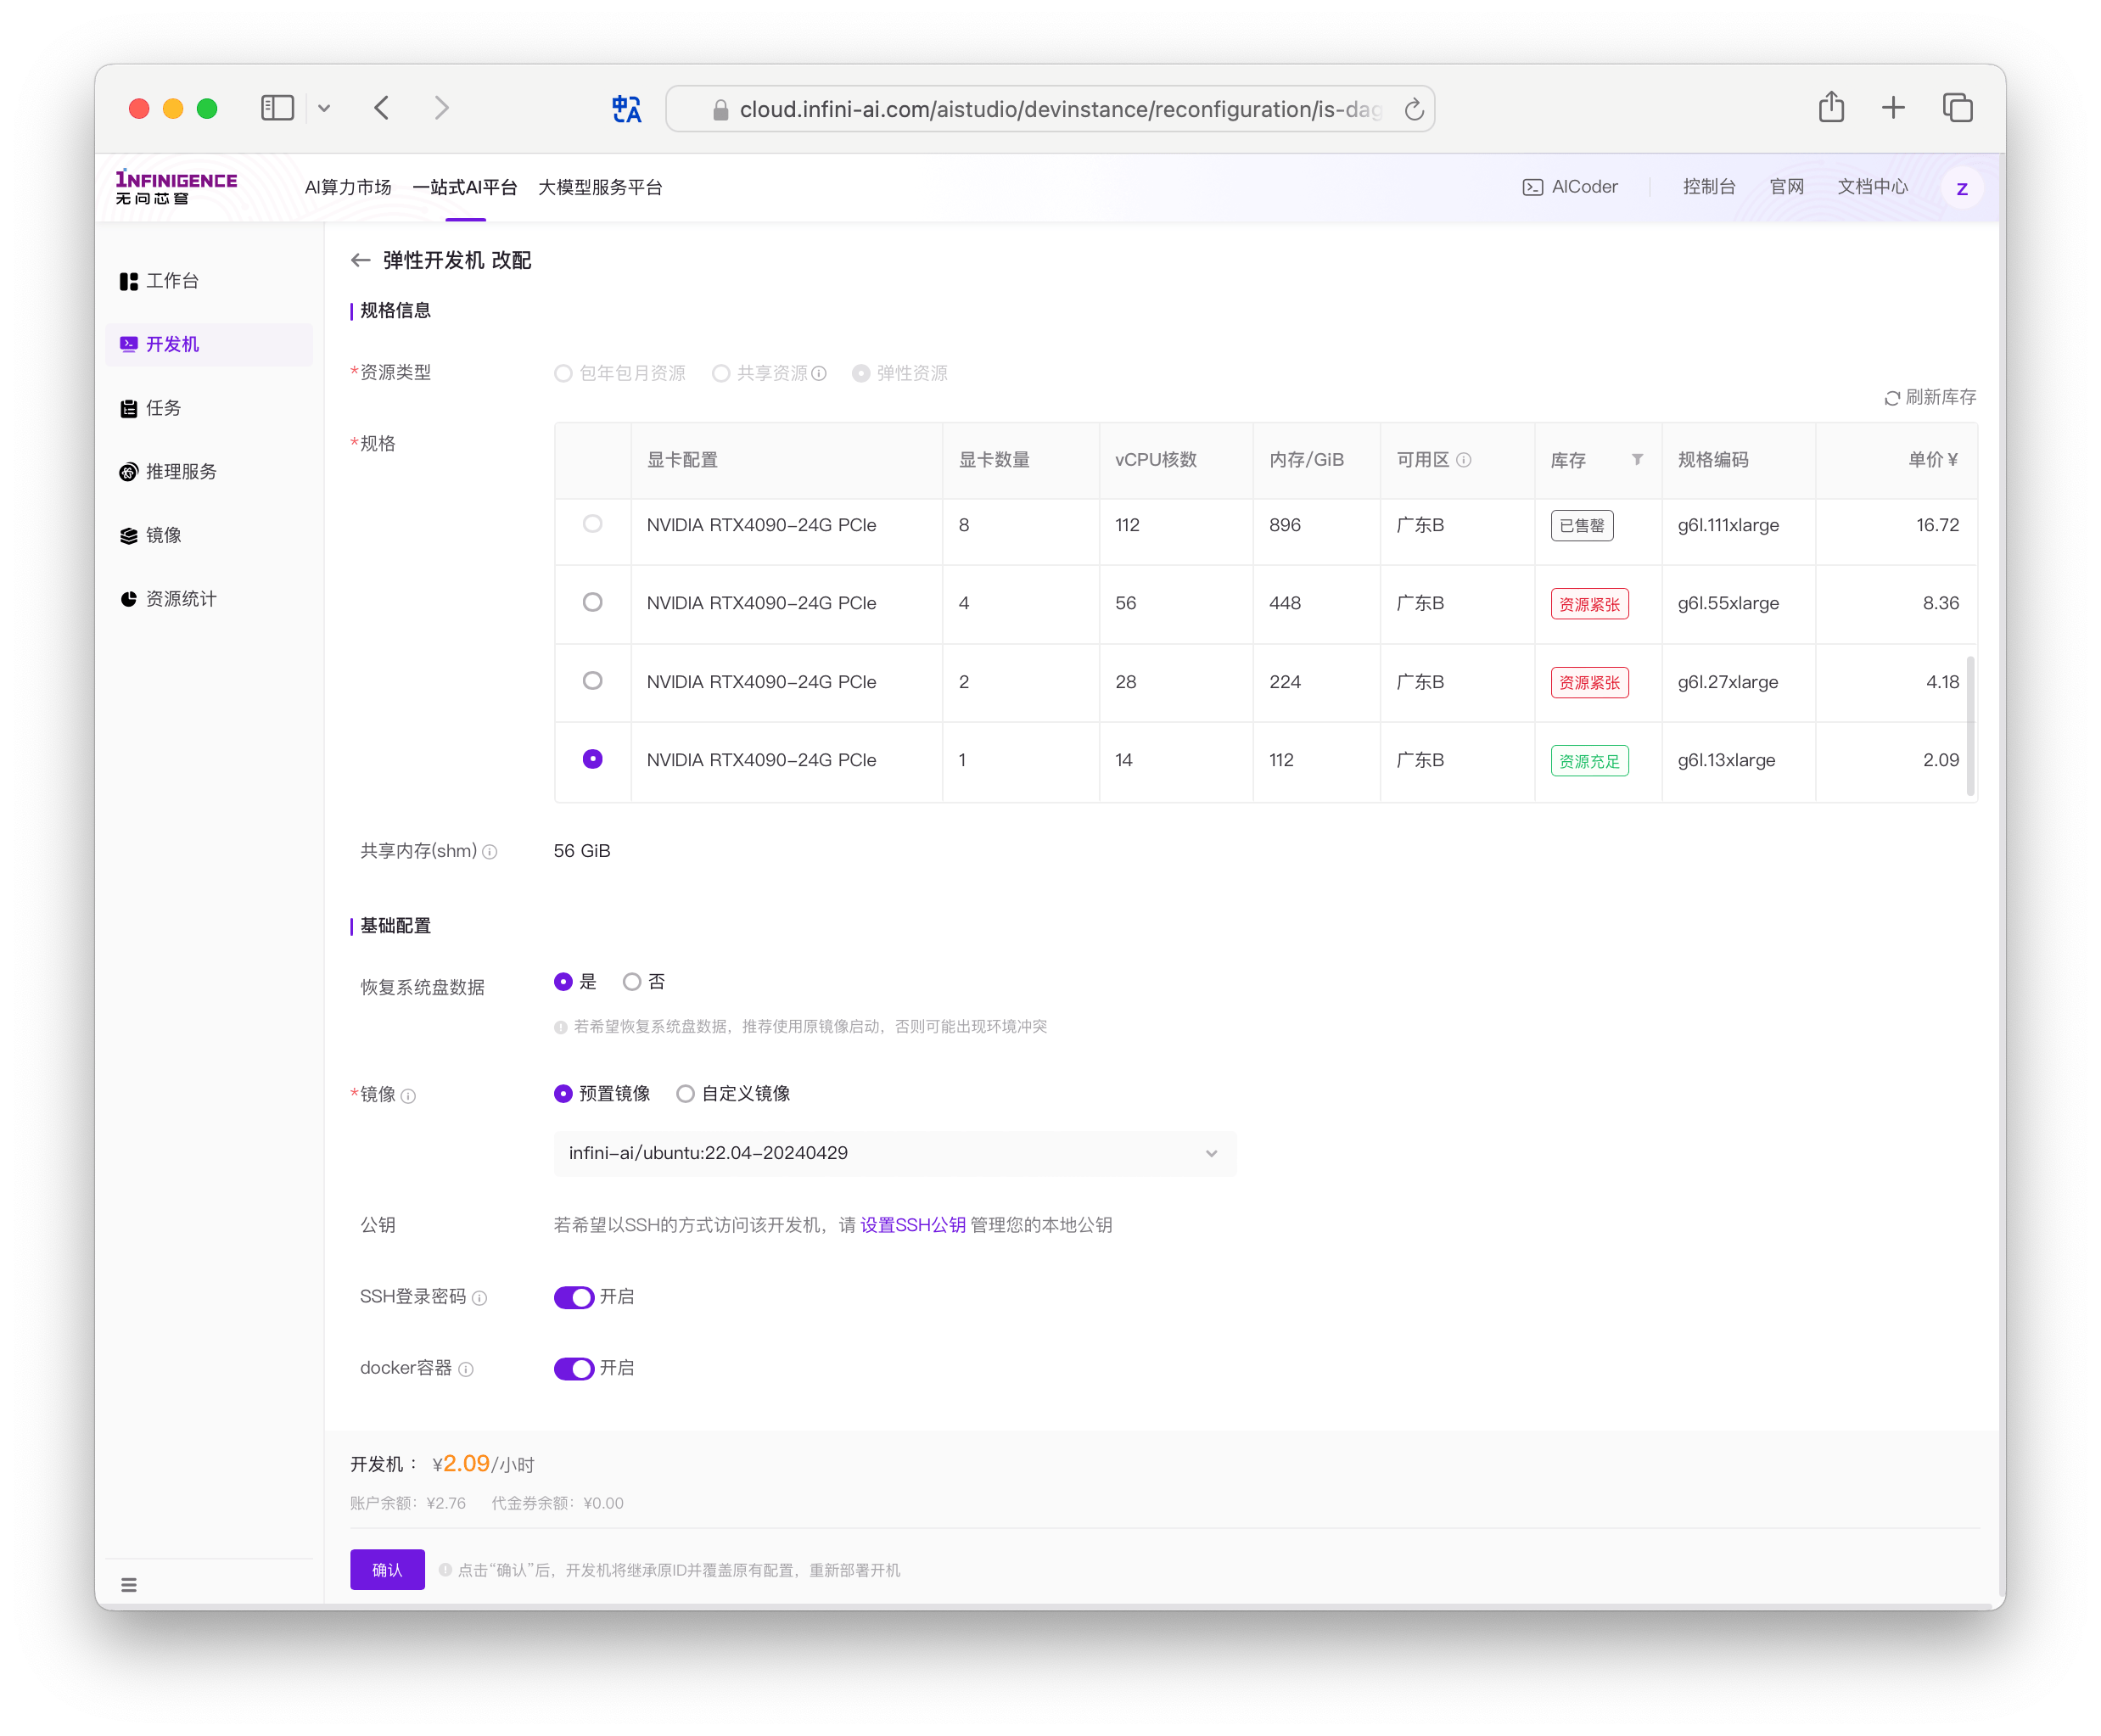Select the g6l.27xlarge spec radio
The width and height of the screenshot is (2101, 1736).
[x=593, y=681]
